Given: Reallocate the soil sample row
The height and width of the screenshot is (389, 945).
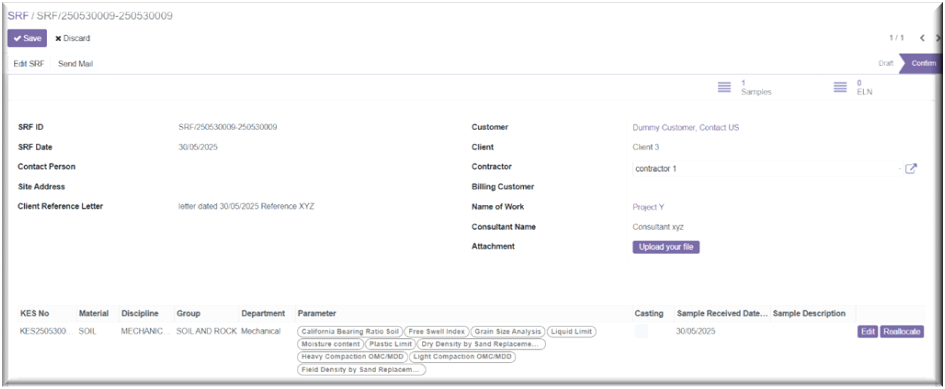Looking at the screenshot, I should click(902, 332).
